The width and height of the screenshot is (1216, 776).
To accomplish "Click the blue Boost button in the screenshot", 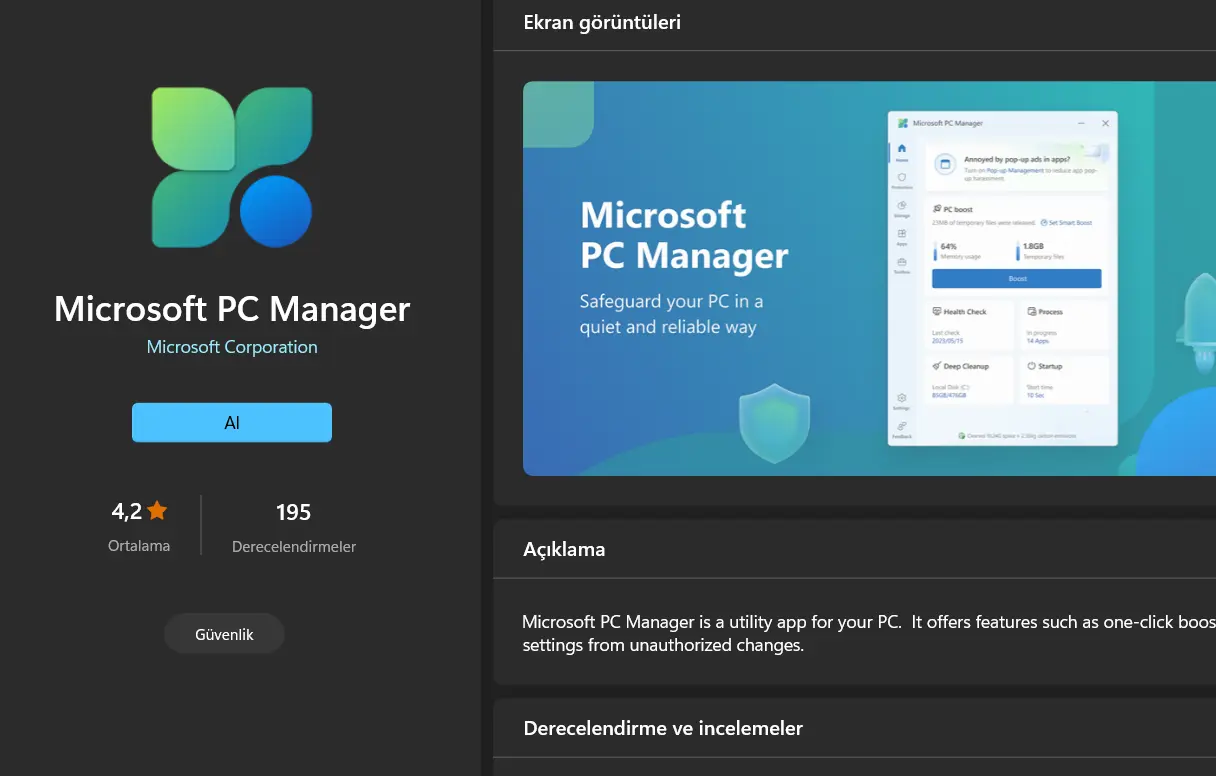I will pyautogui.click(x=1016, y=279).
